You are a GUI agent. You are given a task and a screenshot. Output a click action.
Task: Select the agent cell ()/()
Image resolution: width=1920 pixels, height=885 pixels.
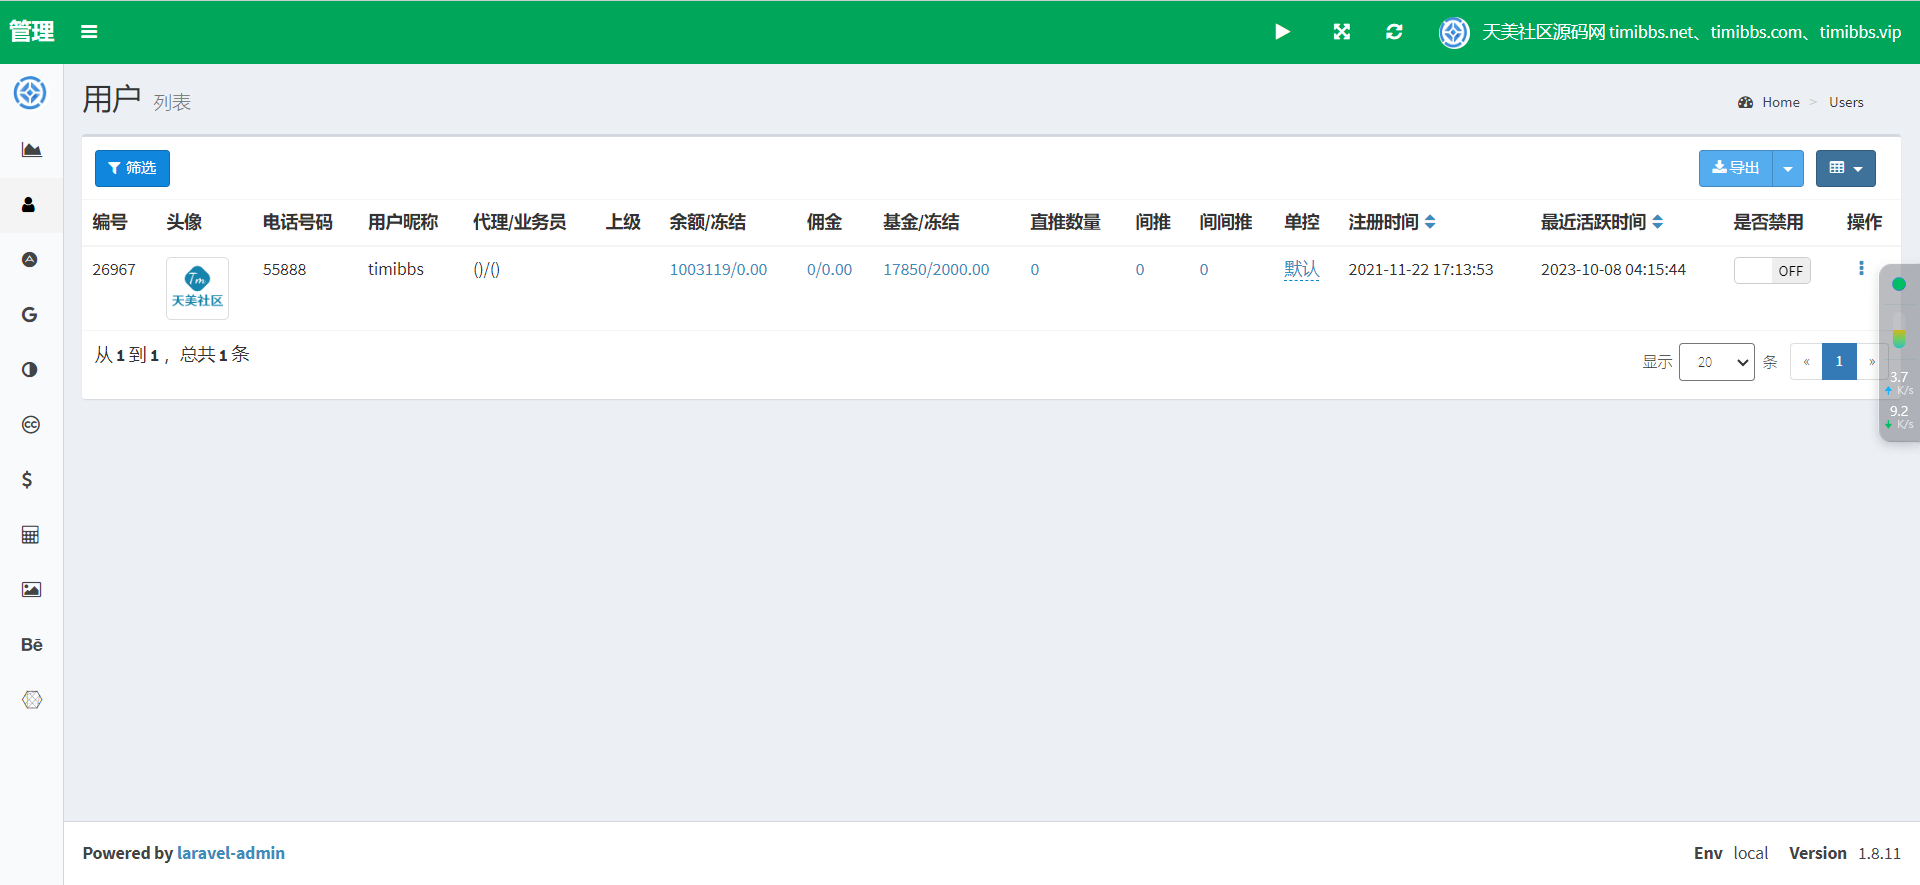pyautogui.click(x=486, y=270)
